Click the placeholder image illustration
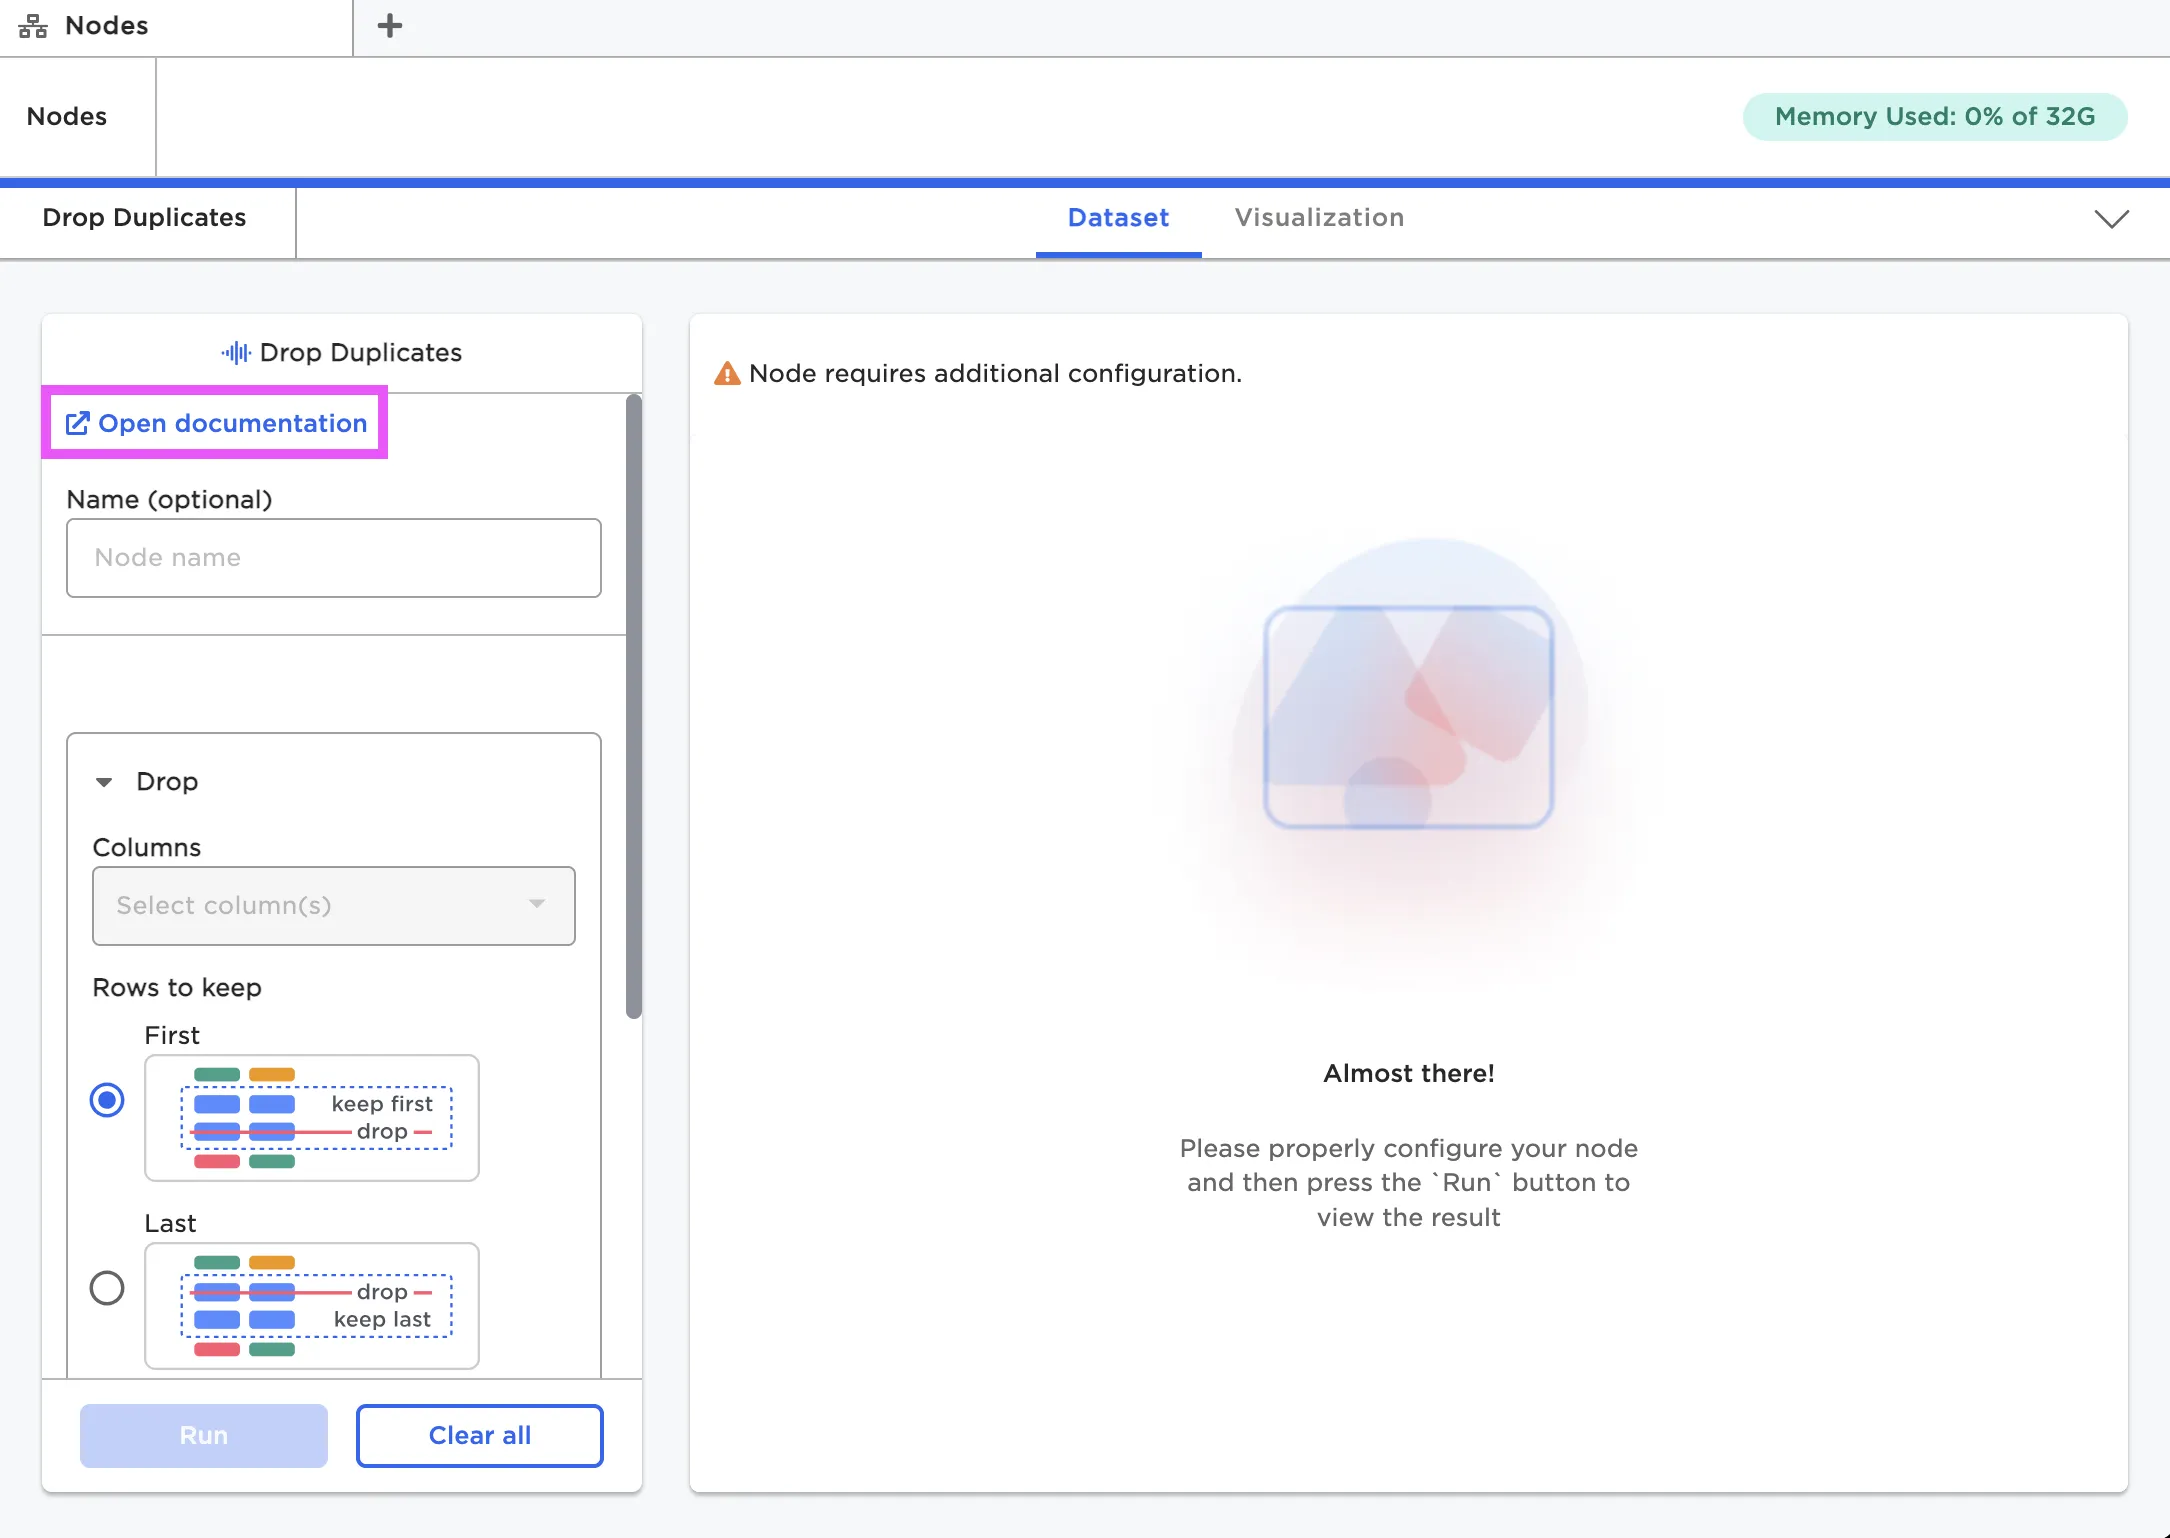This screenshot has height=1538, width=2170. point(1408,718)
